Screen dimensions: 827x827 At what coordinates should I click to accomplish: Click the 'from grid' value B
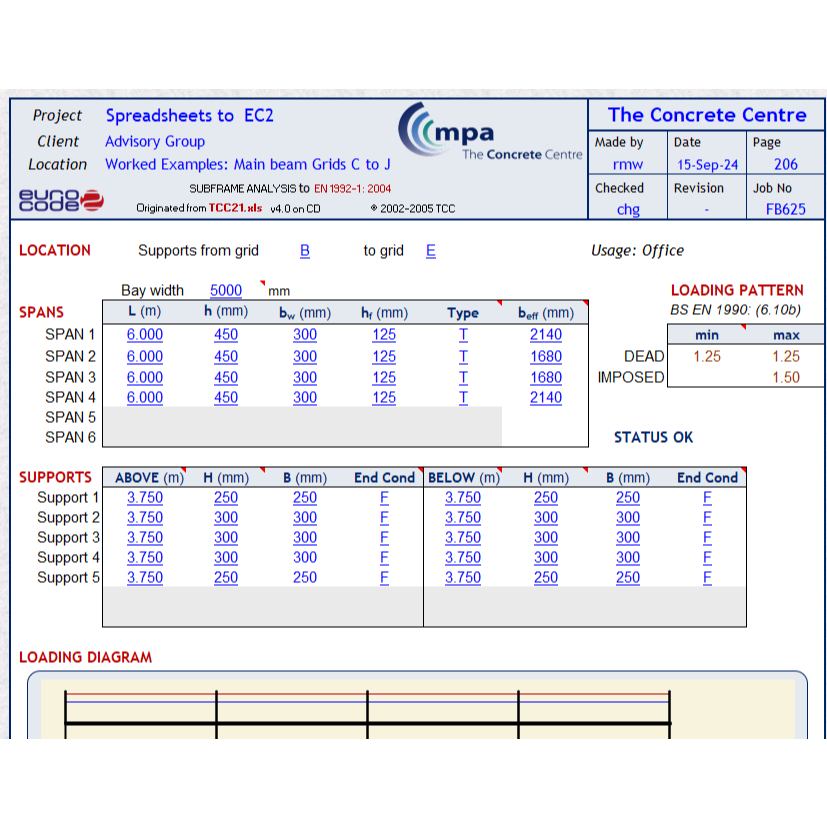(305, 251)
